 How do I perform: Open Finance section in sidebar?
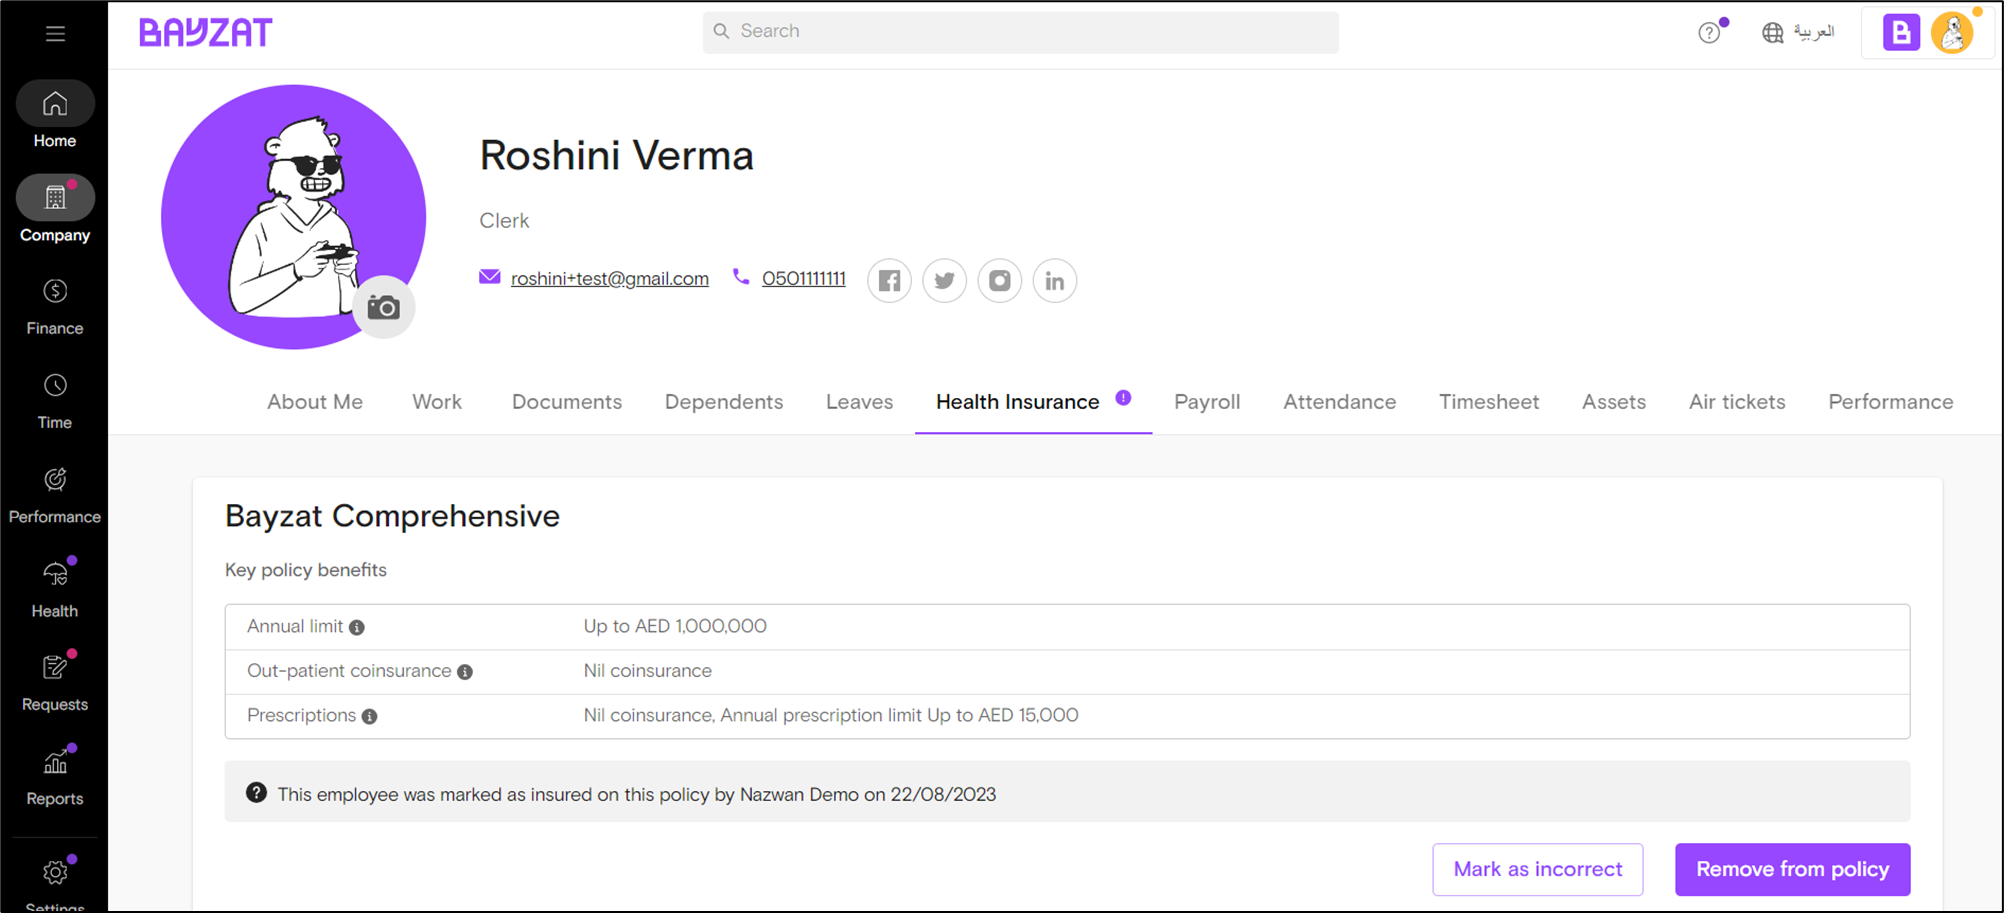(55, 305)
